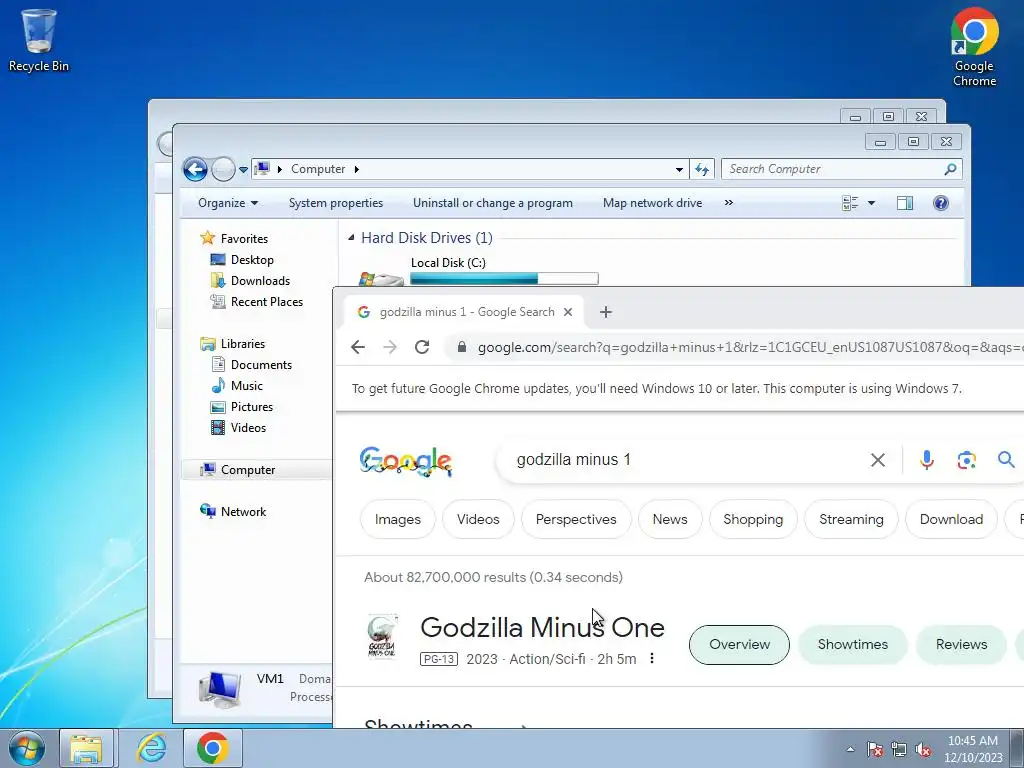Select Network in the navigation pane
Screen dimensions: 1024x768
(x=243, y=511)
